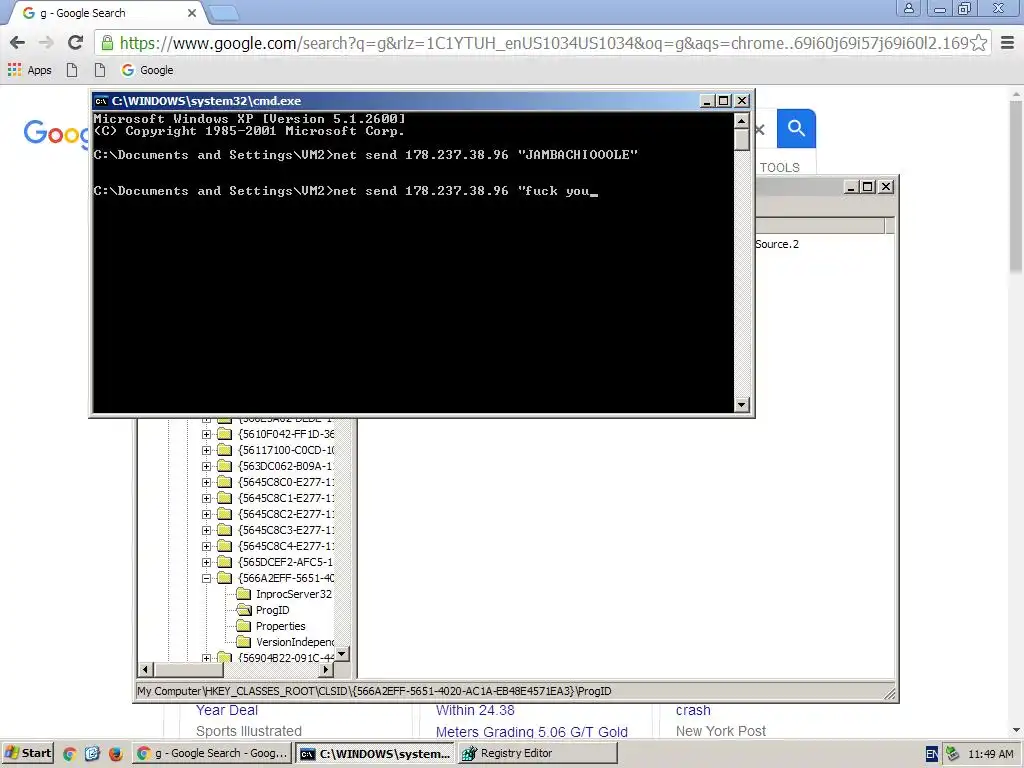
Task: Click registry tree scroll-down arrow
Action: [x=342, y=653]
